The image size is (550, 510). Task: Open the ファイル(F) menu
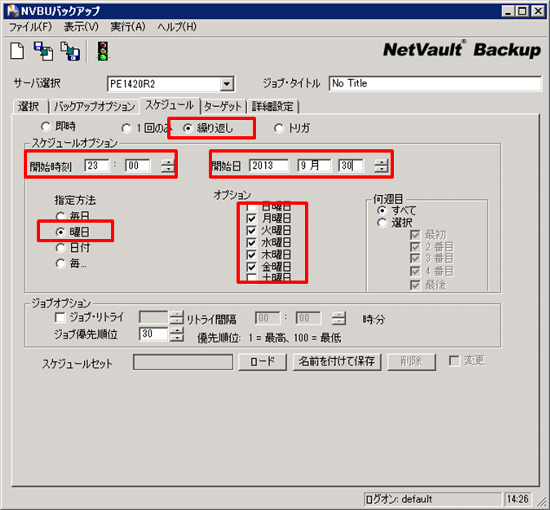(30, 27)
